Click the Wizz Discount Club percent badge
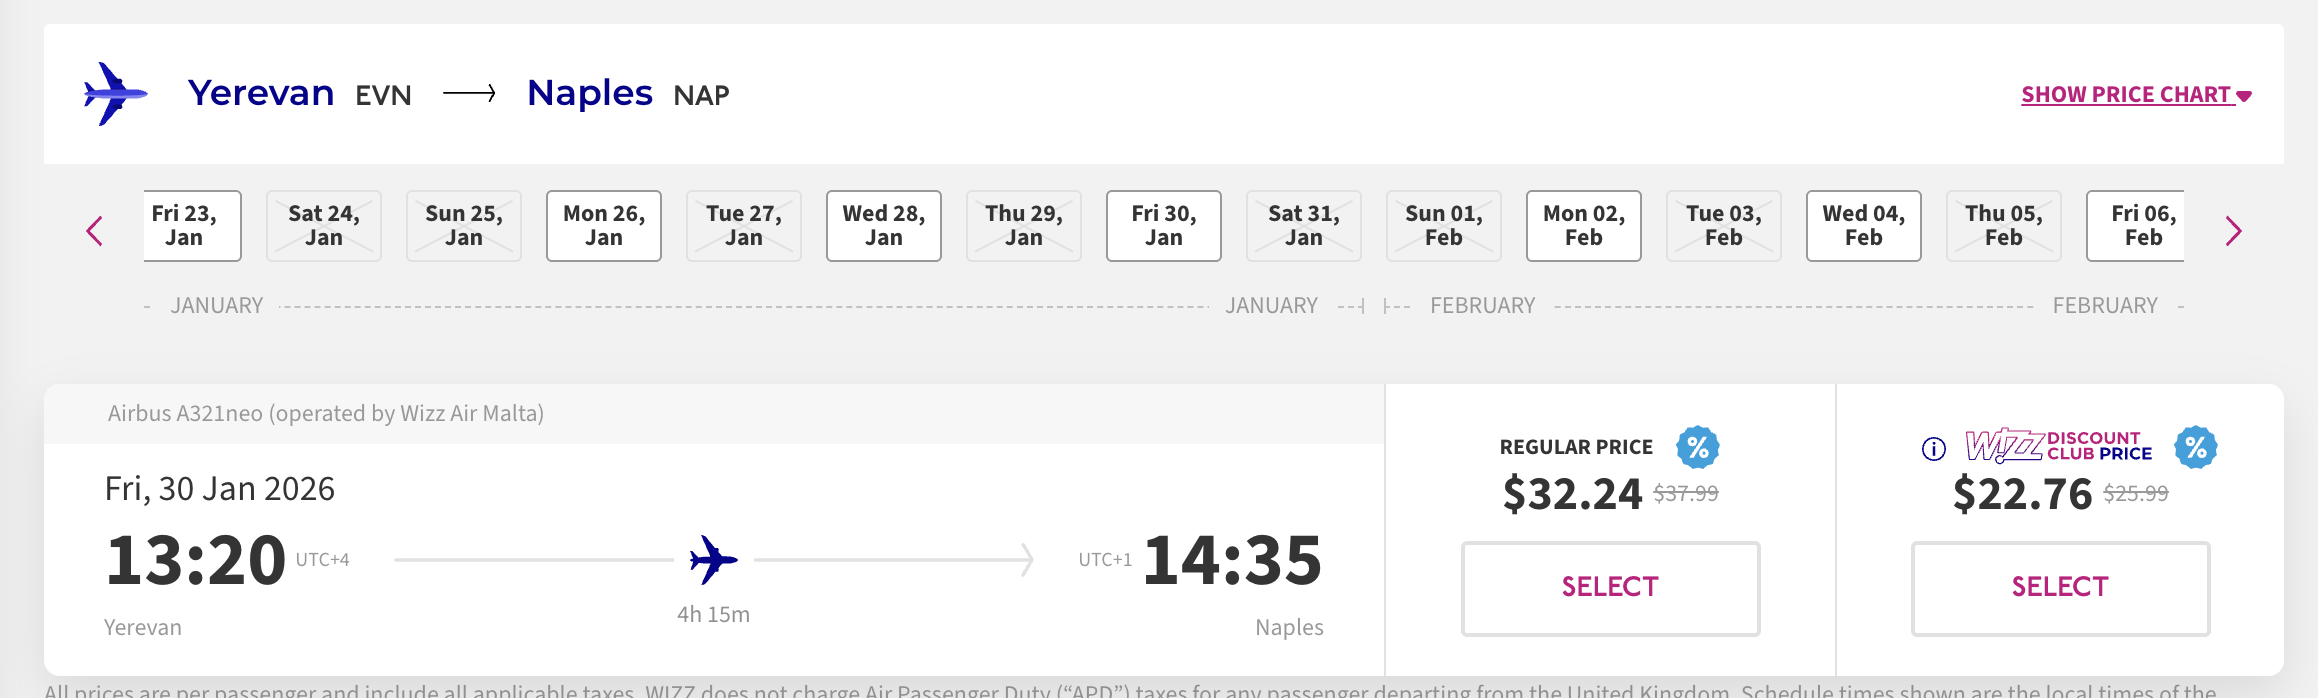Viewport: 2318px width, 698px height. (2195, 447)
